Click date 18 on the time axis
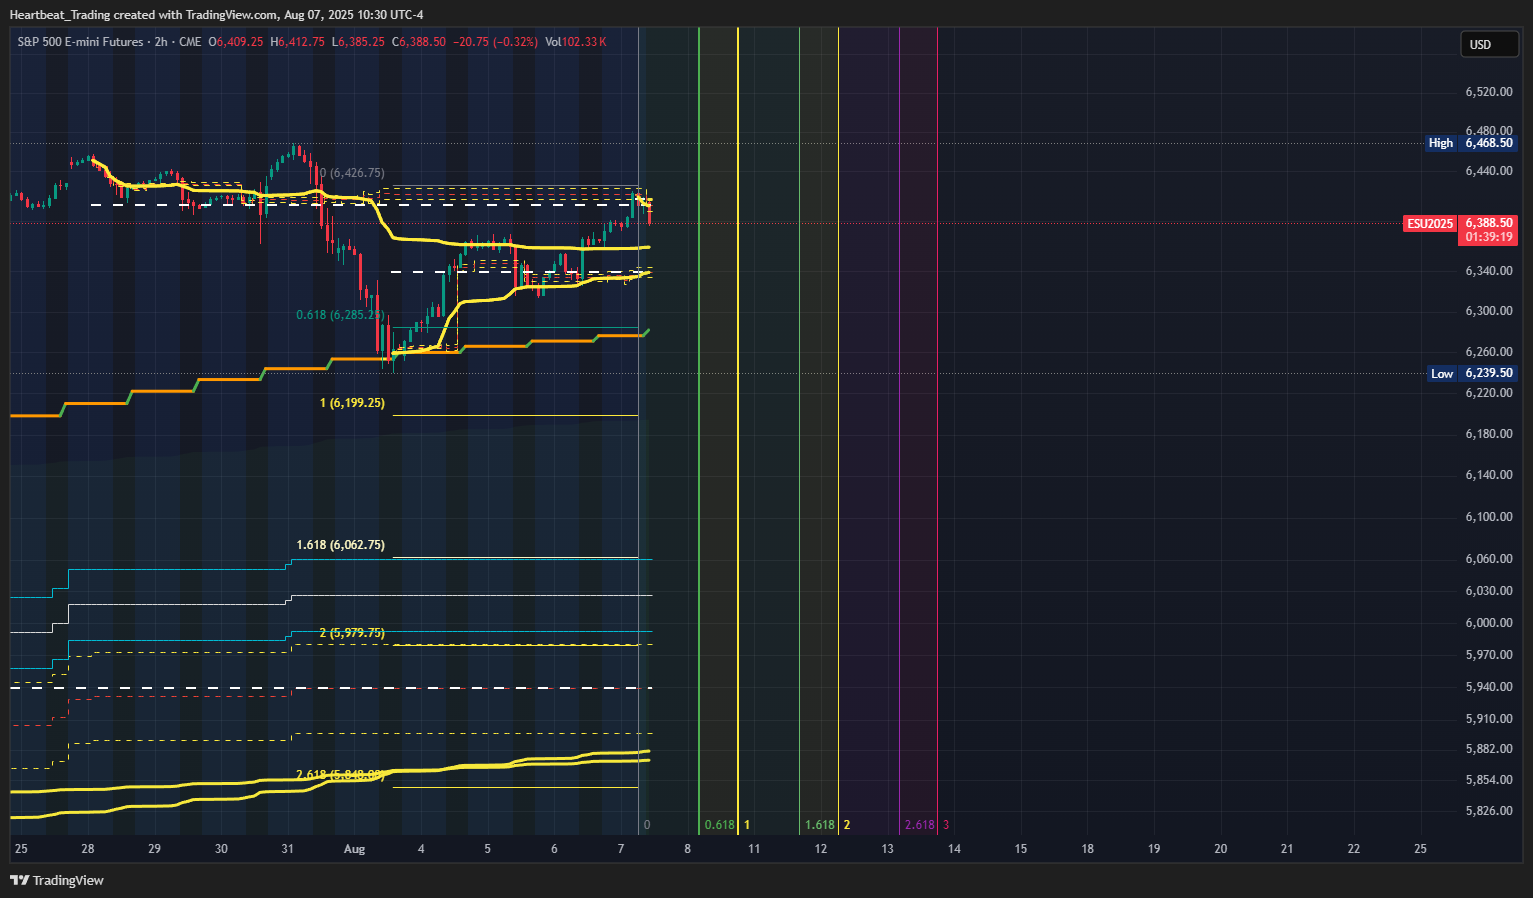 (x=1087, y=849)
